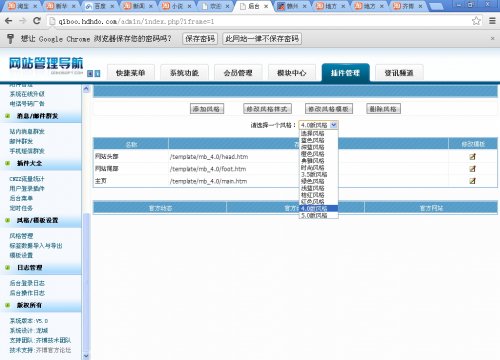Image resolution: width=500 pixels, height=360 pixels.
Task: Open 手机短信群发 in sidebar
Action: point(27,151)
